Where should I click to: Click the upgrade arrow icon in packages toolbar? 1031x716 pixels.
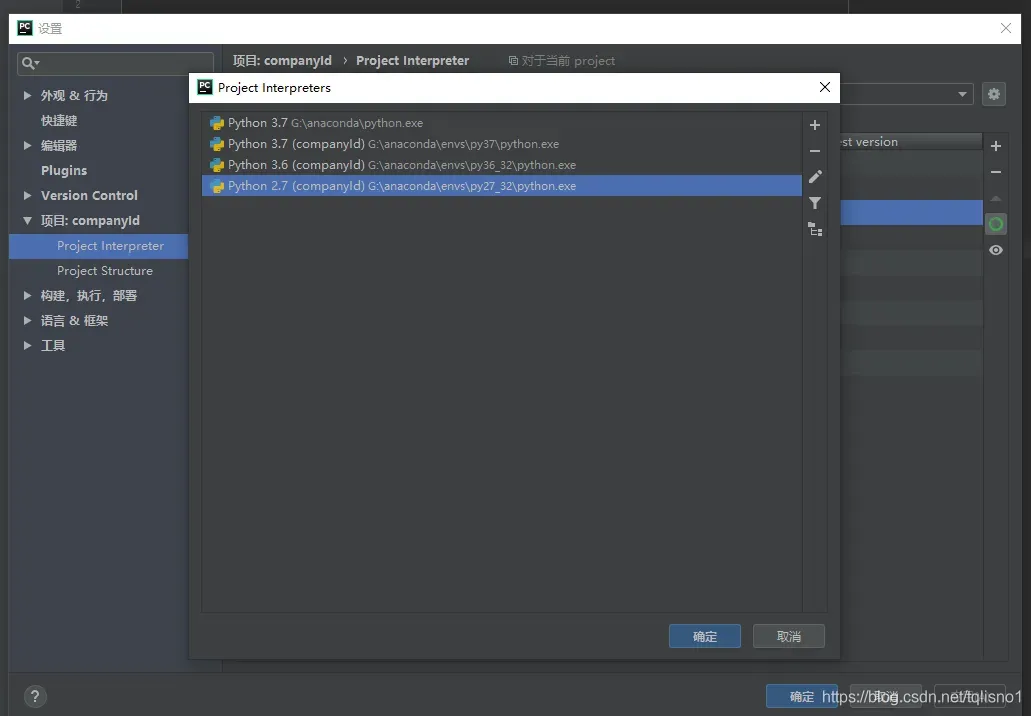pyautogui.click(x=995, y=198)
